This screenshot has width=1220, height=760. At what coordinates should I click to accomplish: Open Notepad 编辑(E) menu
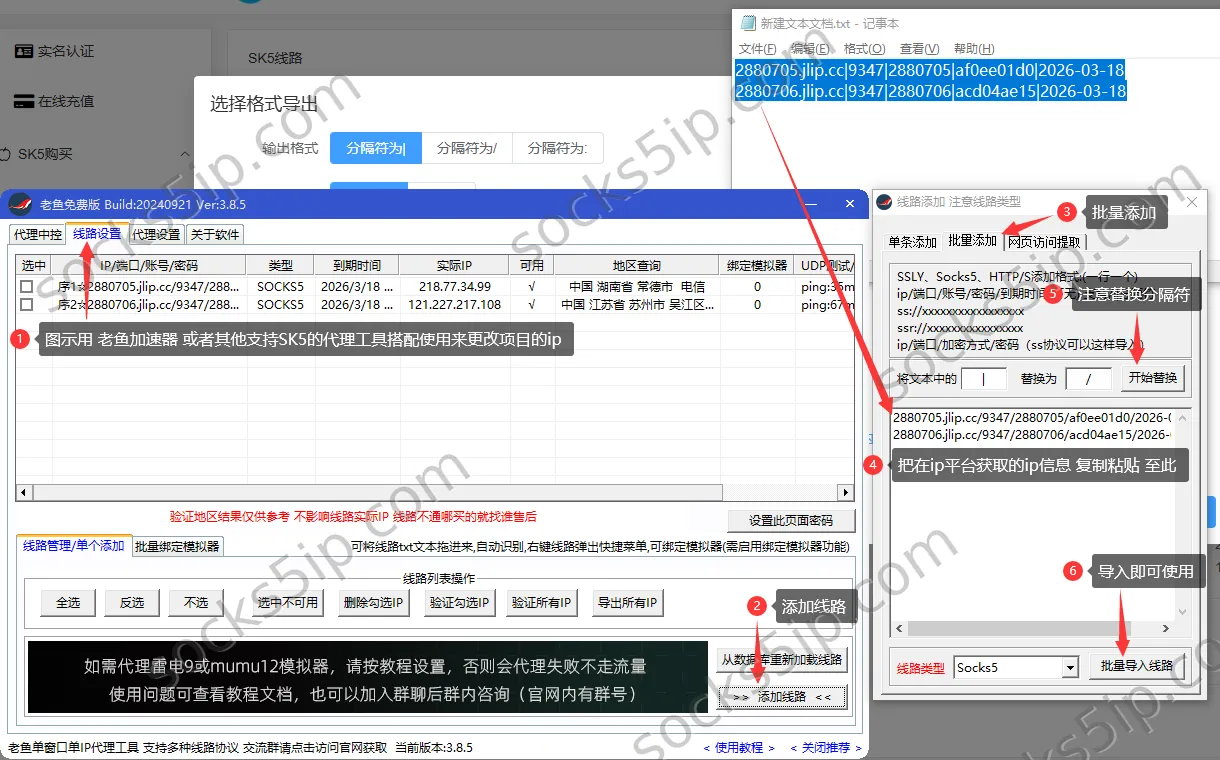(x=810, y=48)
